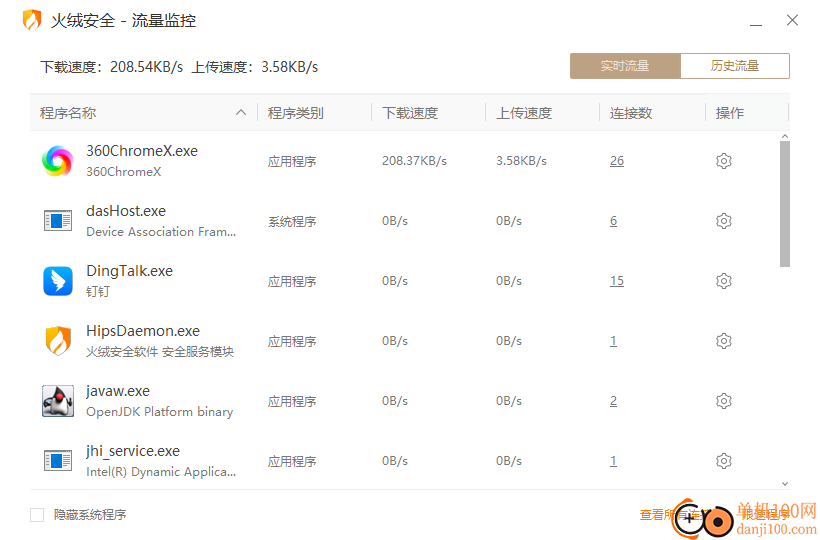Close the 流量监控 window
The width and height of the screenshot is (820, 540).
pos(792,20)
